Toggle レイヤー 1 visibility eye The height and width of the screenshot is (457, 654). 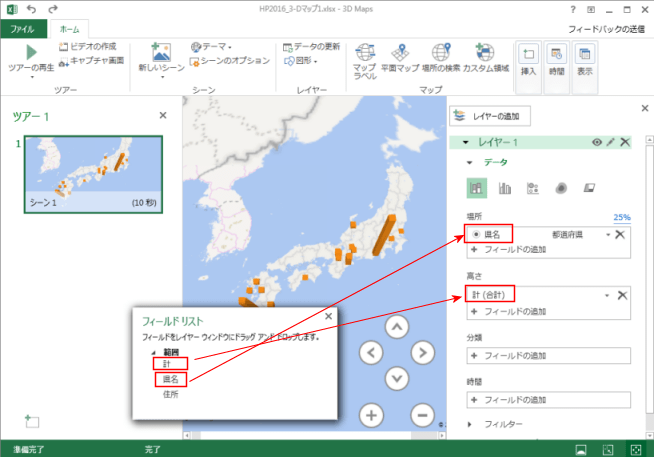click(597, 142)
